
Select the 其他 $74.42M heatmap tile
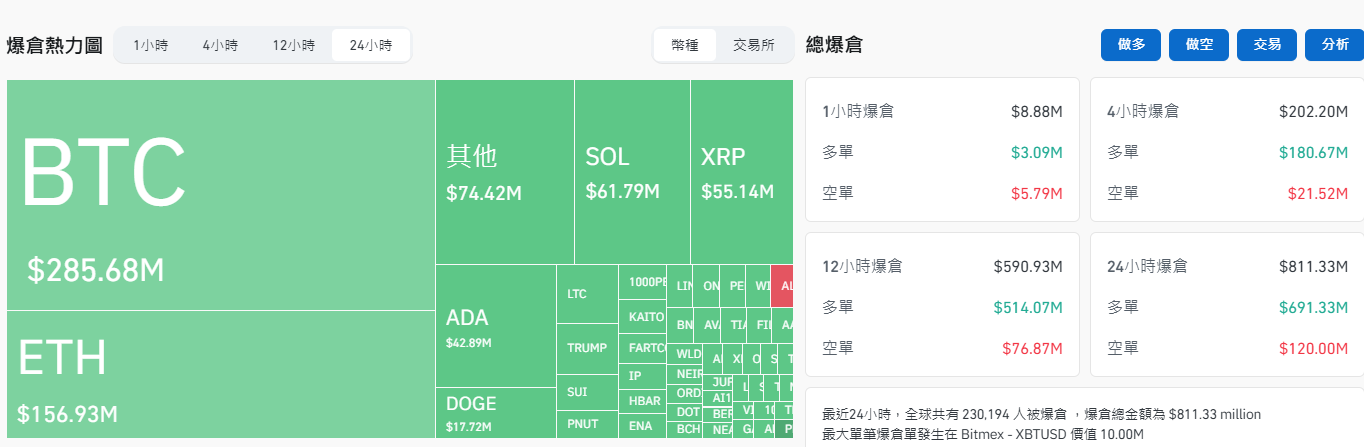point(505,172)
